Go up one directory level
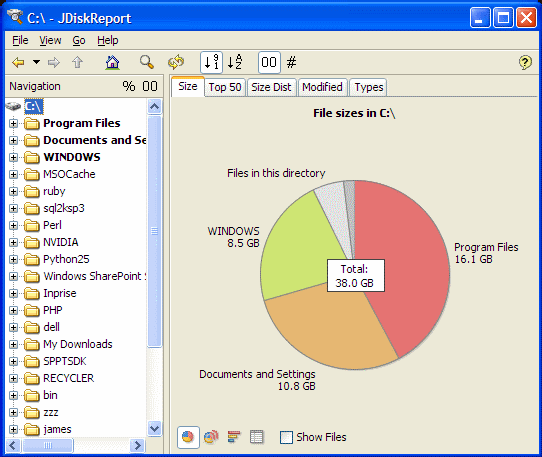This screenshot has width=542, height=457. tap(77, 63)
